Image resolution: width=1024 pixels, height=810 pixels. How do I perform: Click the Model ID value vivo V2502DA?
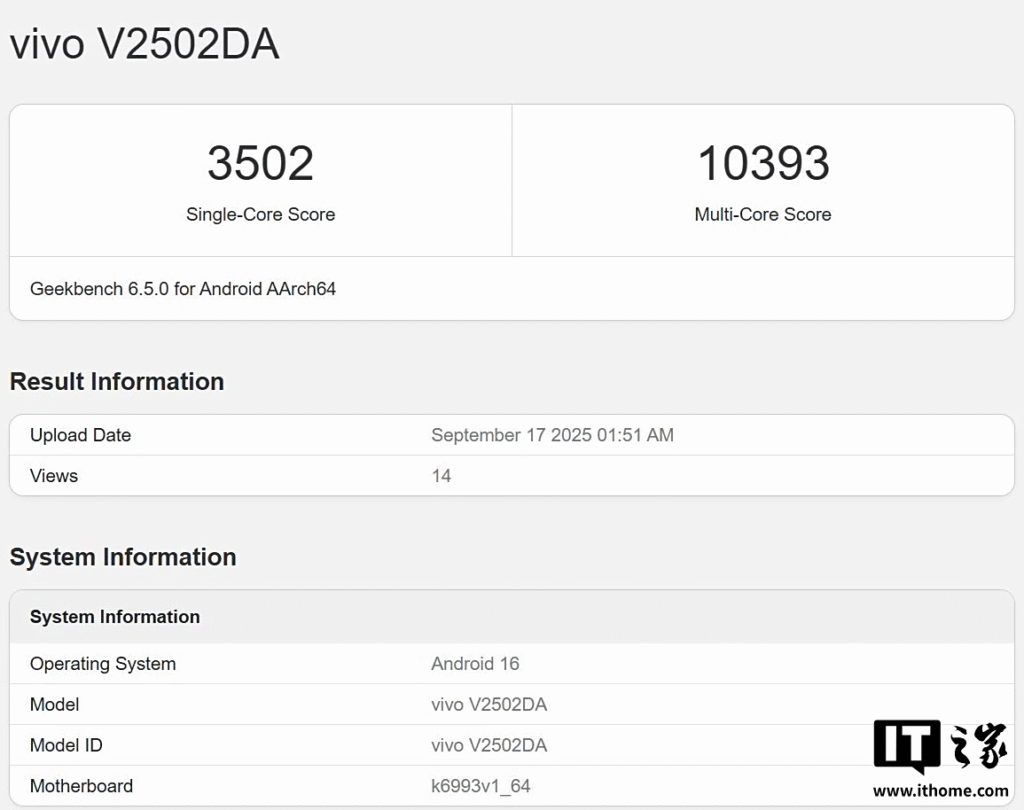tap(489, 746)
